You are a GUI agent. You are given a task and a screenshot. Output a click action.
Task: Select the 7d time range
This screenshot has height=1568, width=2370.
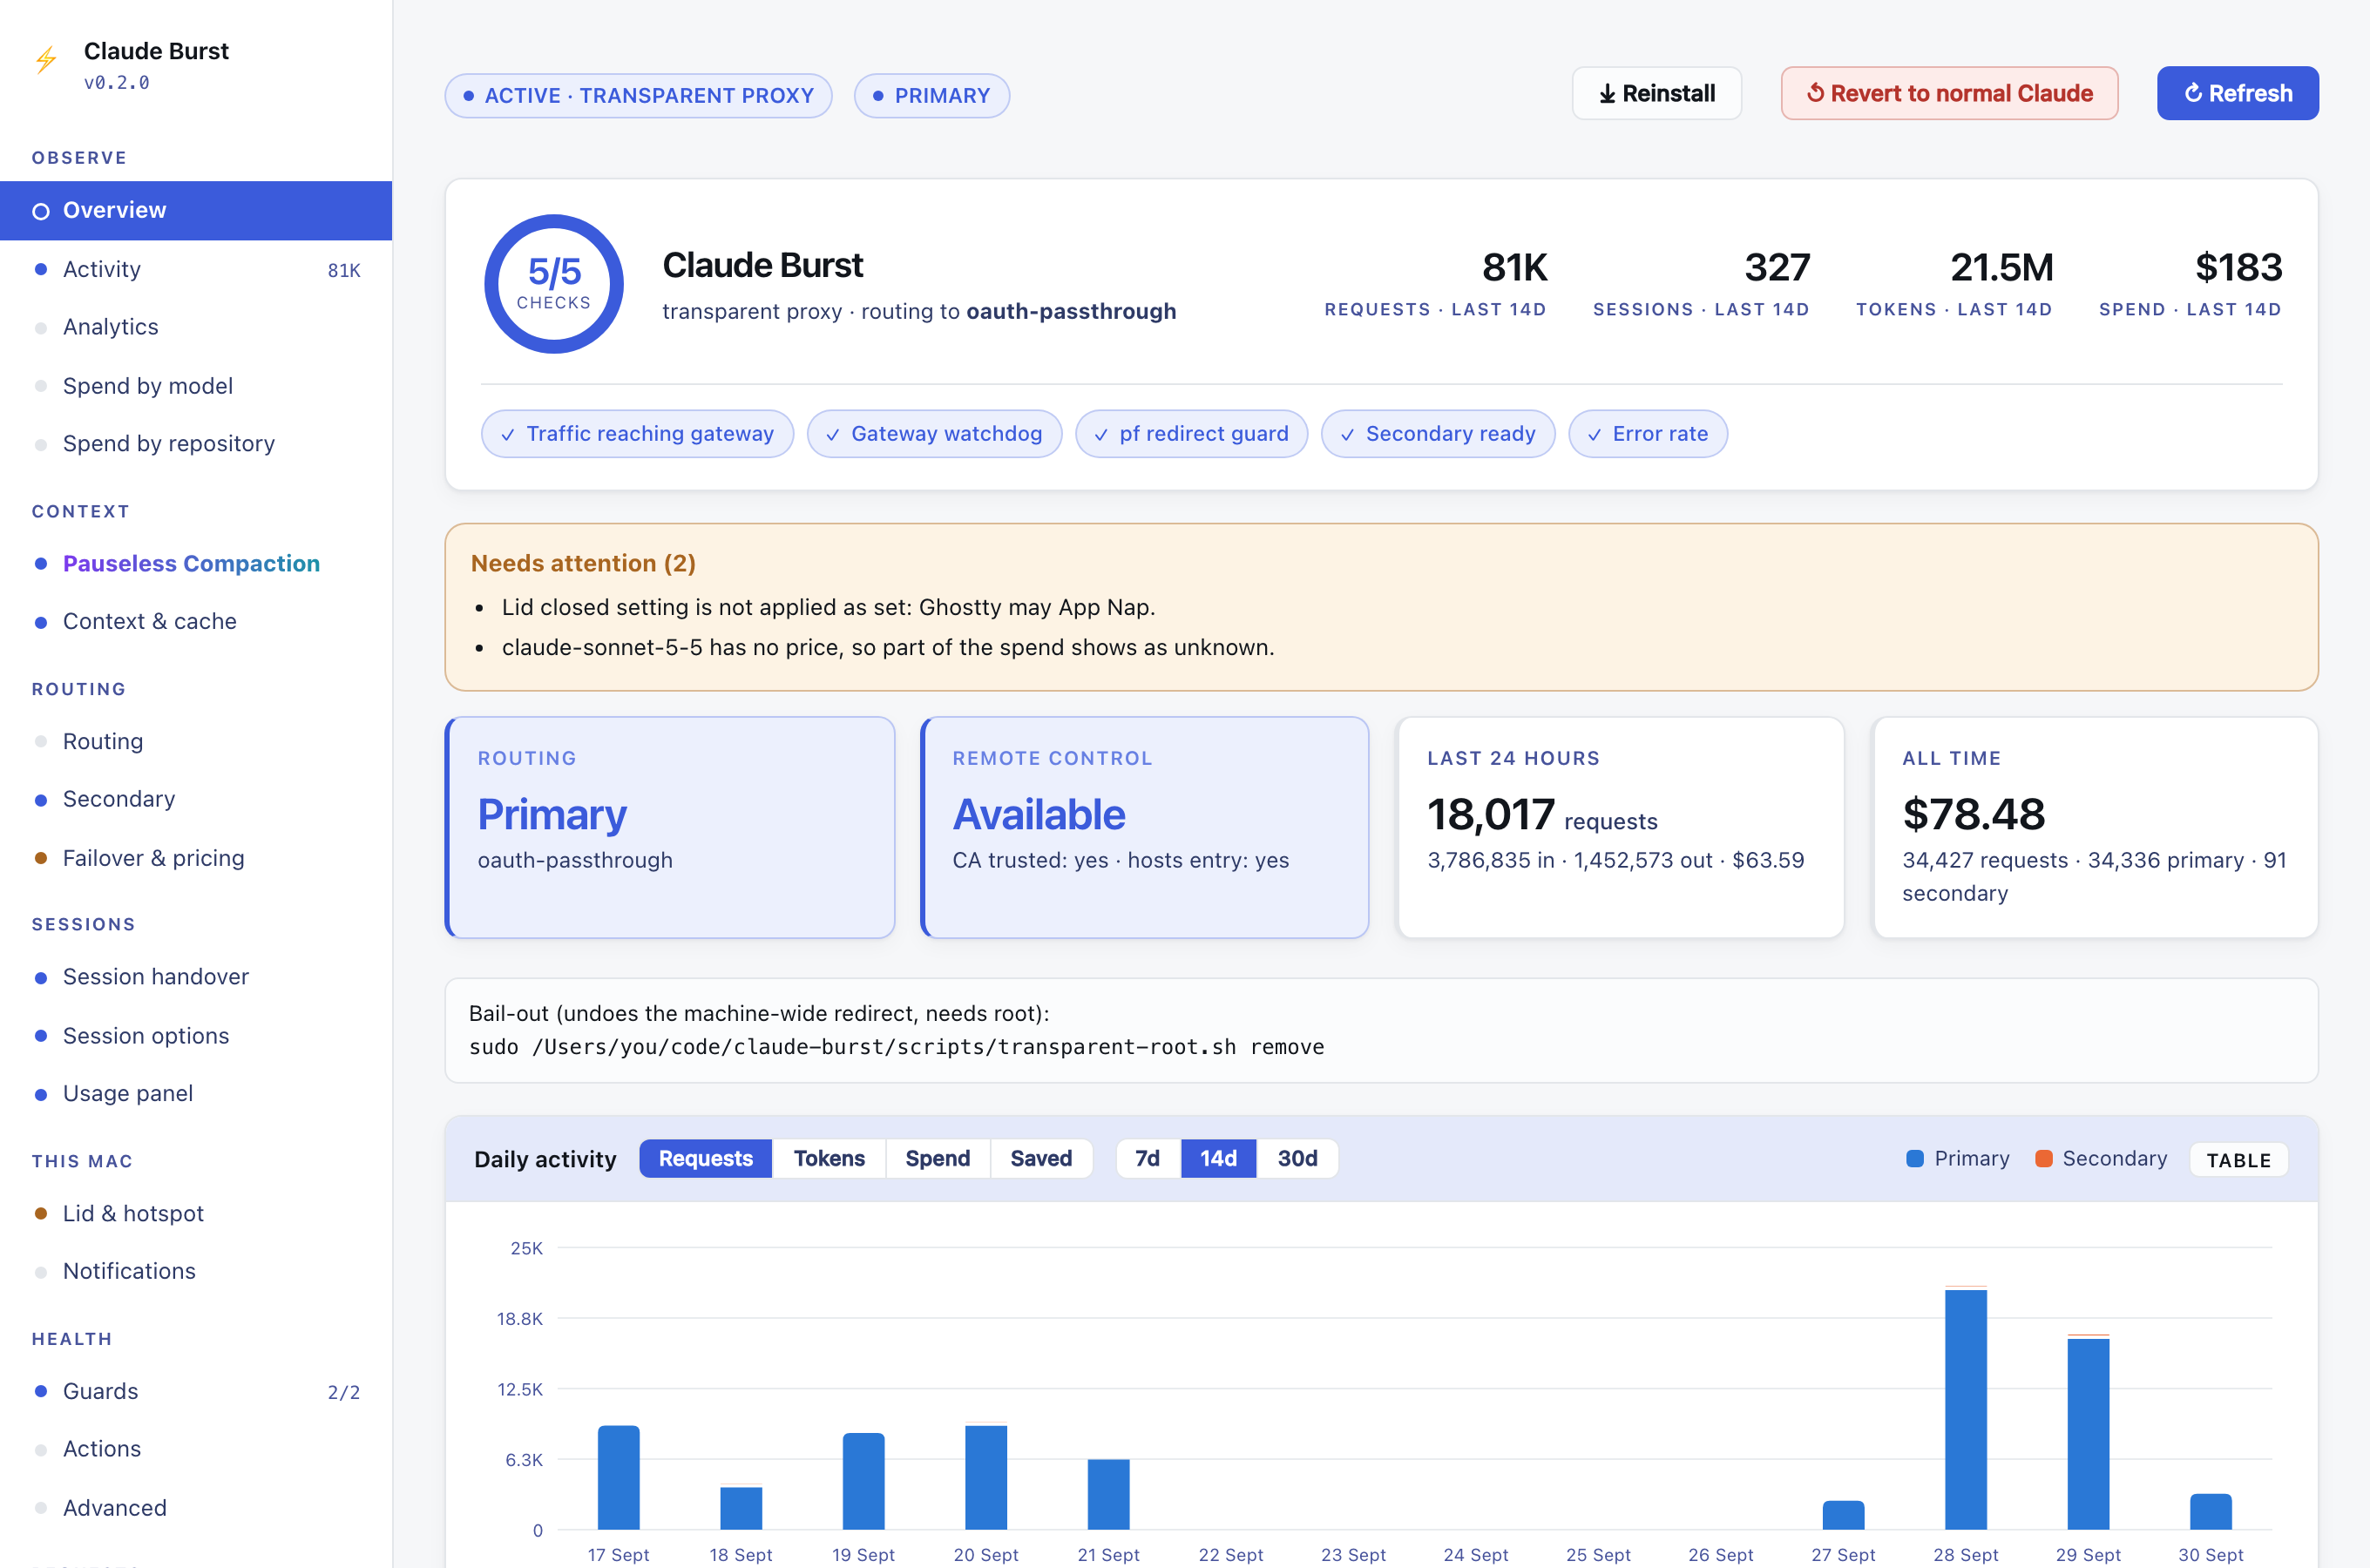(1148, 1158)
